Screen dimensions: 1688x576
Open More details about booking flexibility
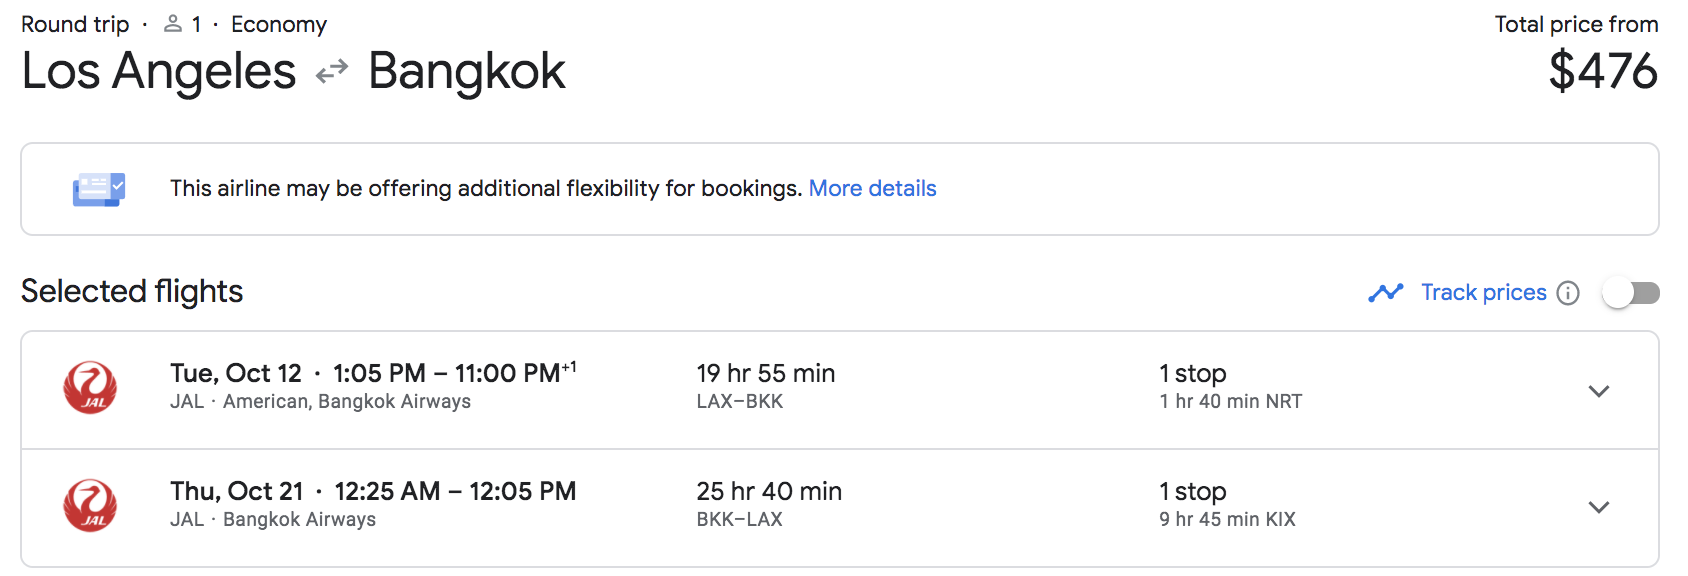[x=872, y=188]
